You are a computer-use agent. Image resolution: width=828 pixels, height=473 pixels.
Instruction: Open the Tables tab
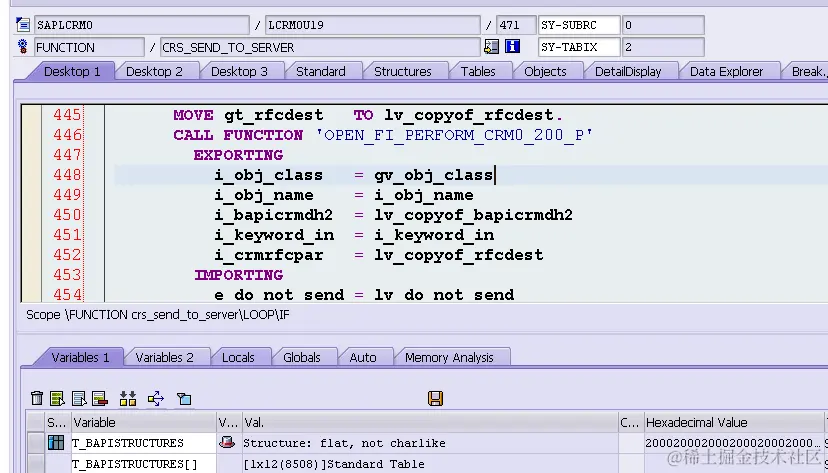tap(478, 71)
